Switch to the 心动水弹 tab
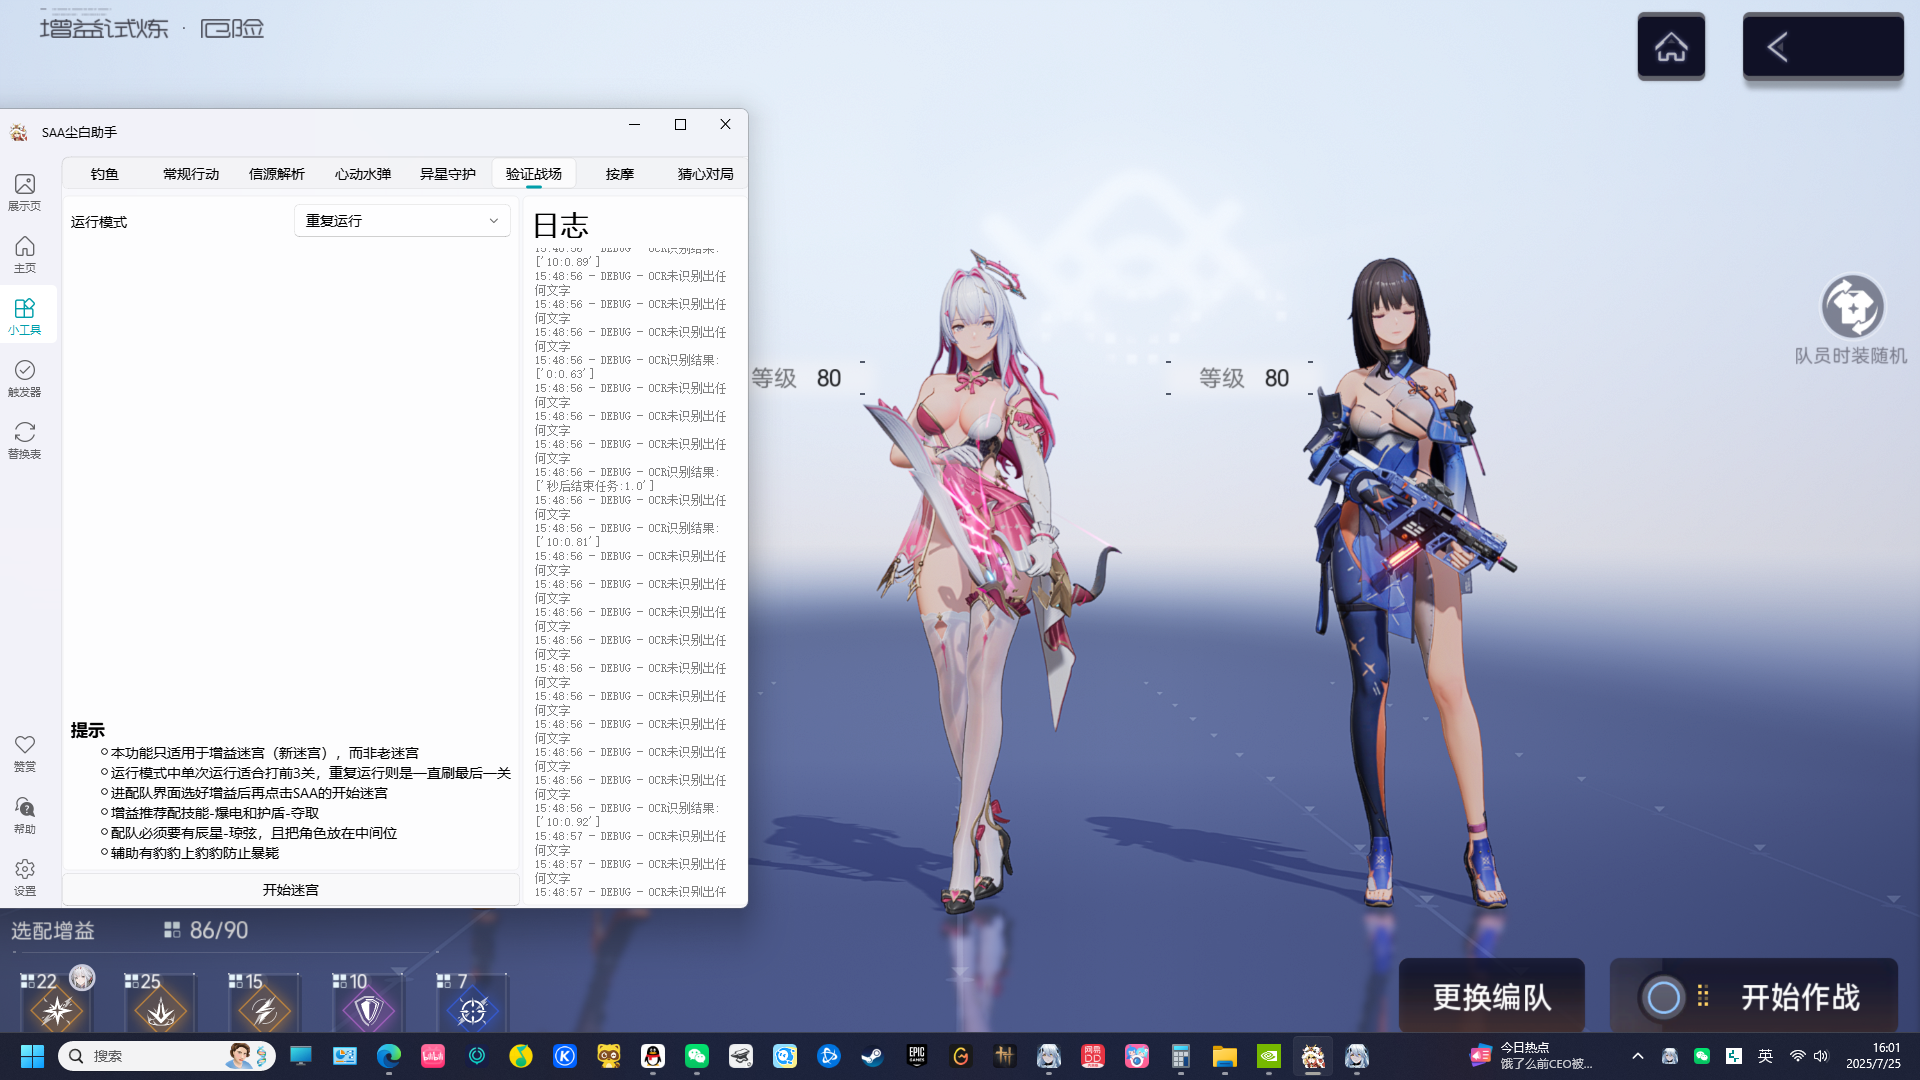The width and height of the screenshot is (1920, 1080). tap(363, 174)
